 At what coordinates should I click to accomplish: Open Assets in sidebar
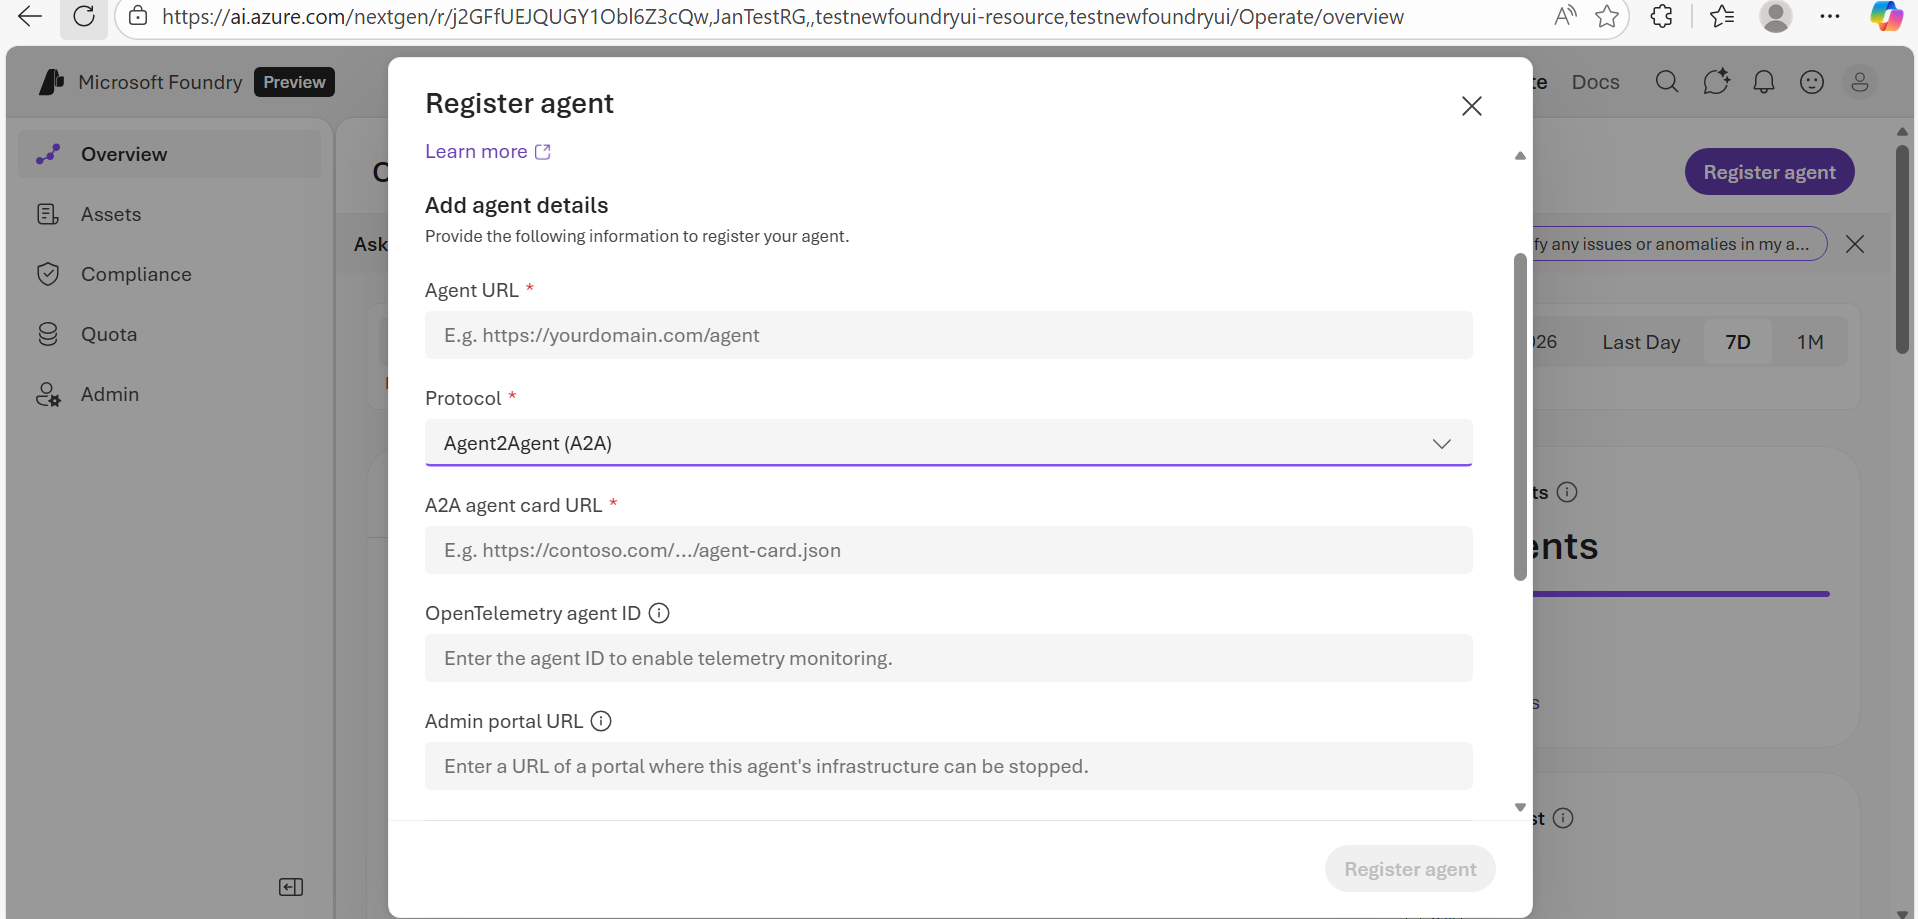[x=170, y=214]
